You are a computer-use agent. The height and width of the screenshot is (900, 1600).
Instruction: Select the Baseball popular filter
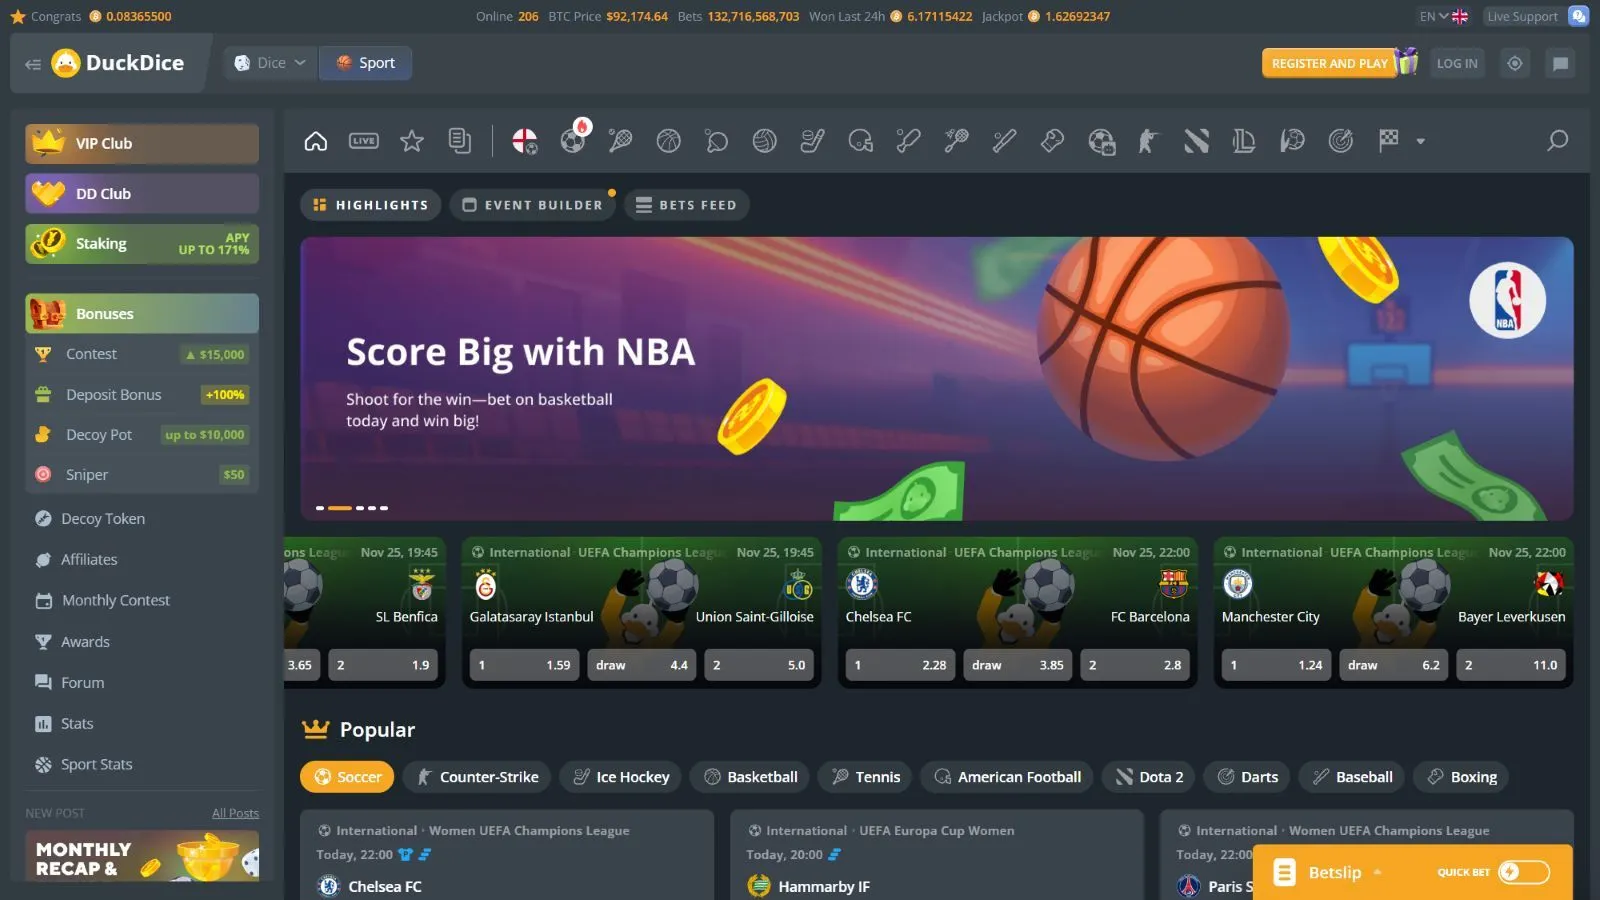[x=1352, y=777]
